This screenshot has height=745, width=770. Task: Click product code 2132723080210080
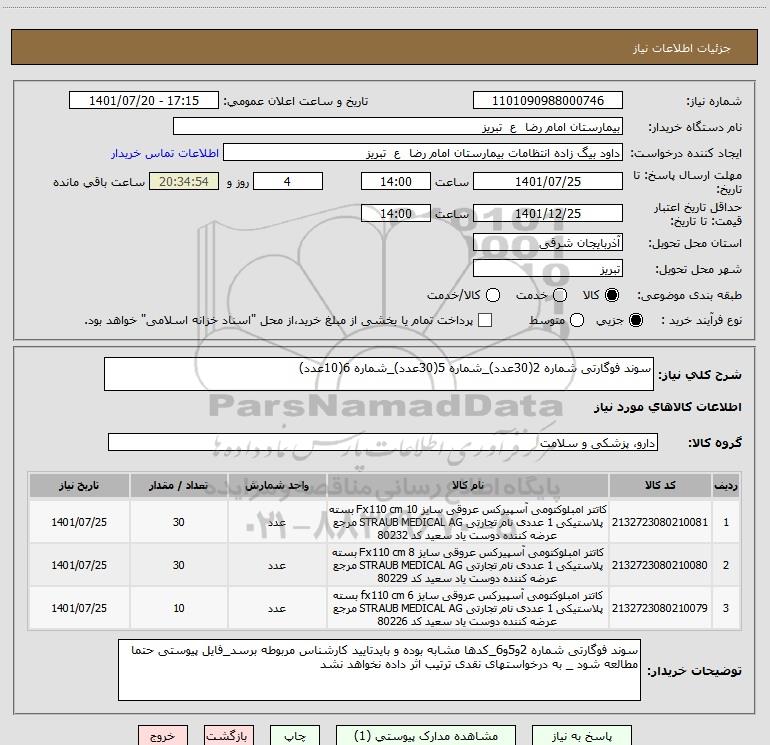coord(660,565)
